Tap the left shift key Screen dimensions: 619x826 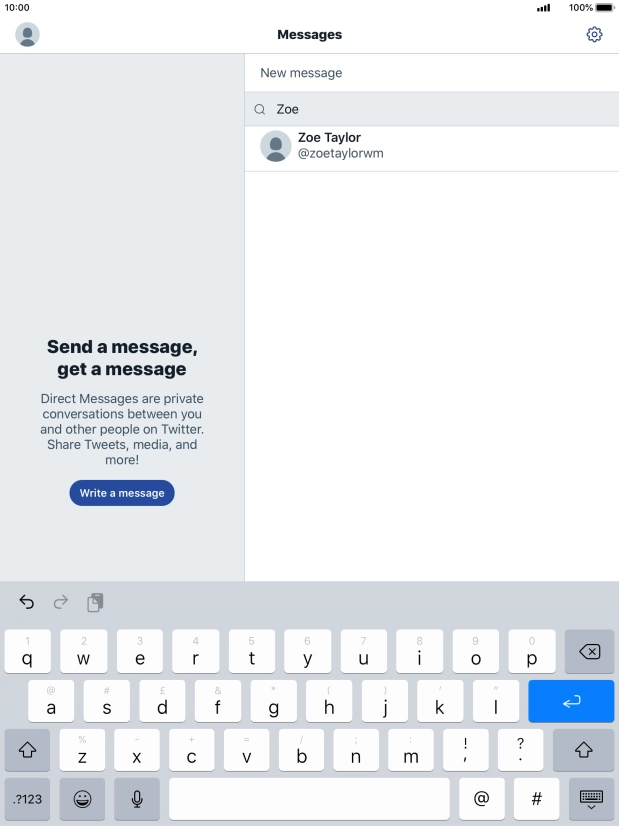click(27, 750)
